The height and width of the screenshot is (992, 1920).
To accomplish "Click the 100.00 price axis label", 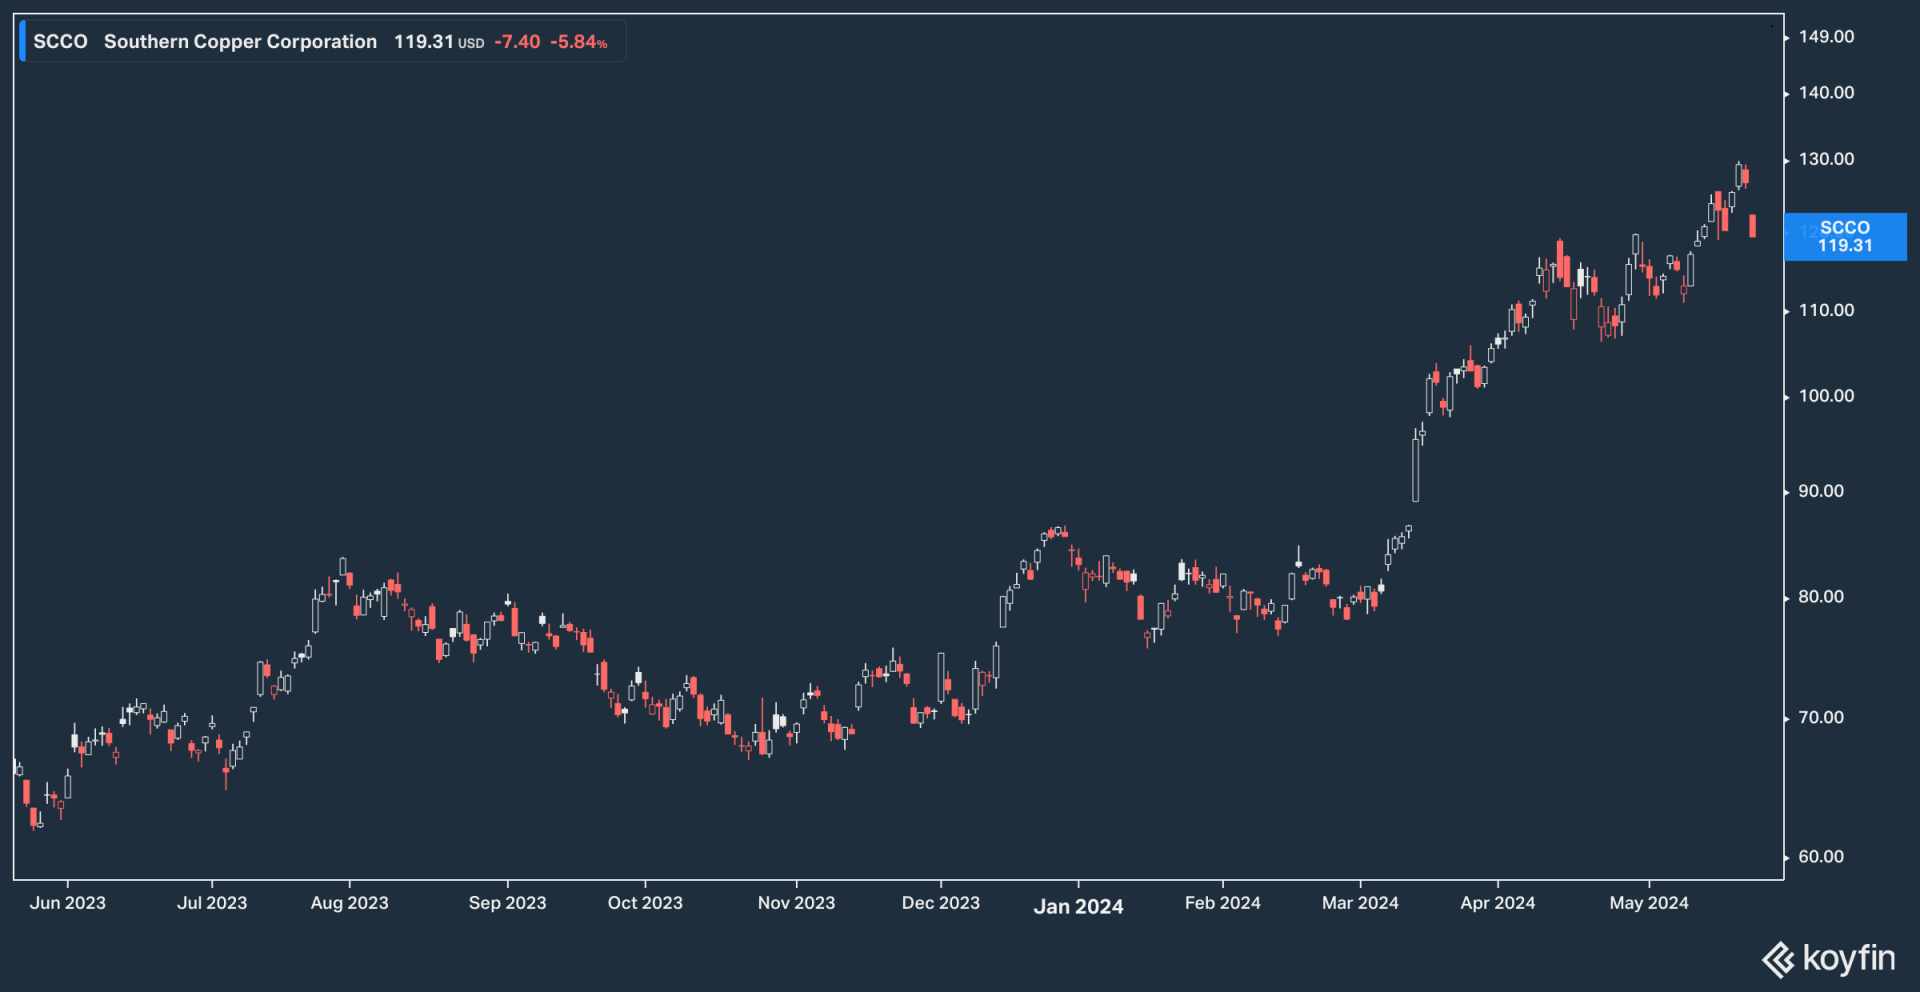I will 1826,396.
